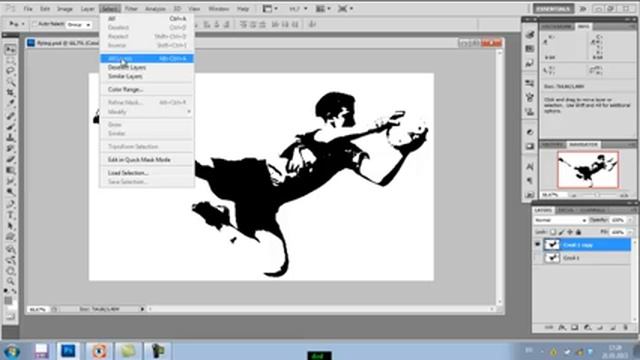The width and height of the screenshot is (640, 360).
Task: Select the Crop tool
Action: pos(10,93)
